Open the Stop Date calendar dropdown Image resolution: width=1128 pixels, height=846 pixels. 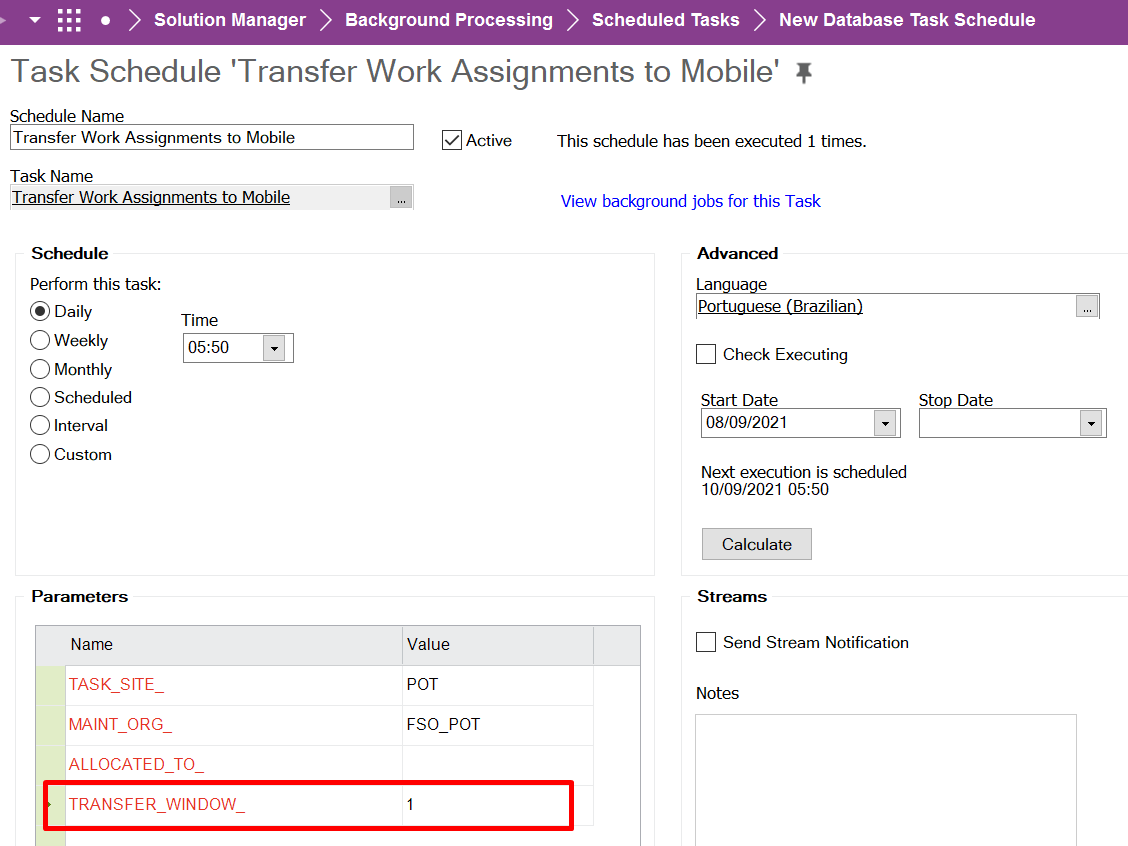coord(1091,423)
